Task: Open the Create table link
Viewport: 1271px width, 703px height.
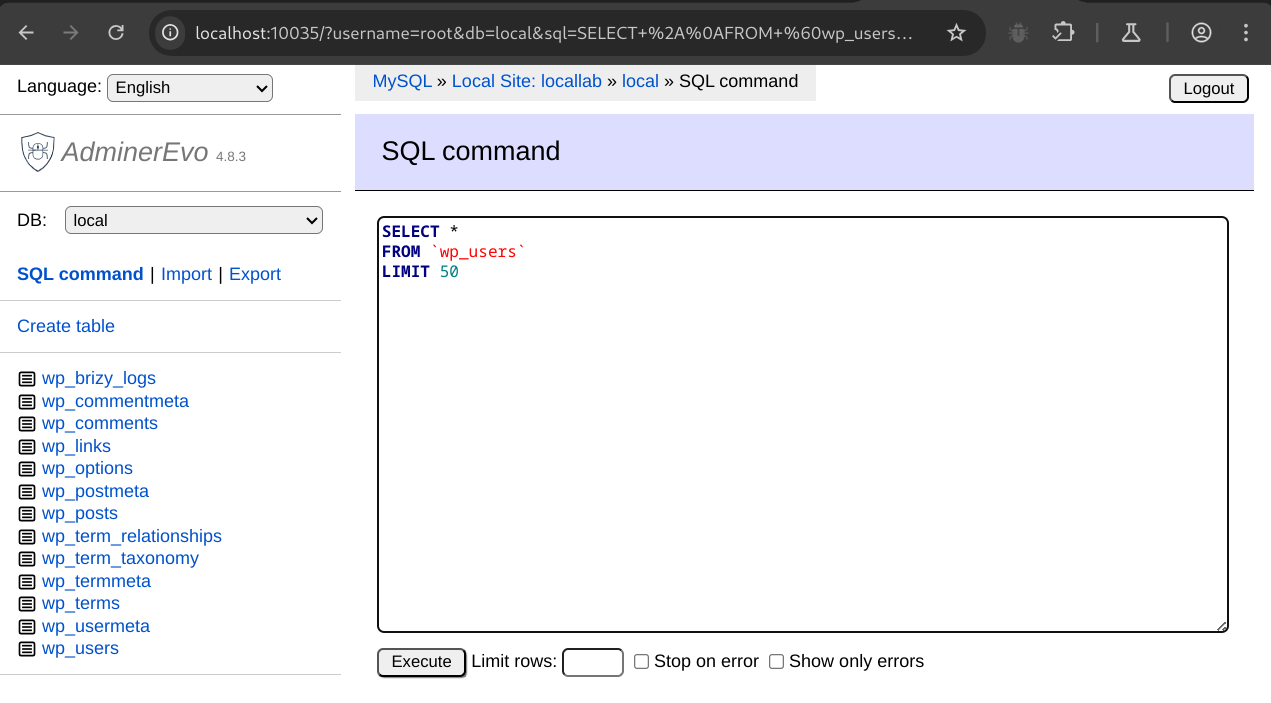Action: [x=66, y=326]
